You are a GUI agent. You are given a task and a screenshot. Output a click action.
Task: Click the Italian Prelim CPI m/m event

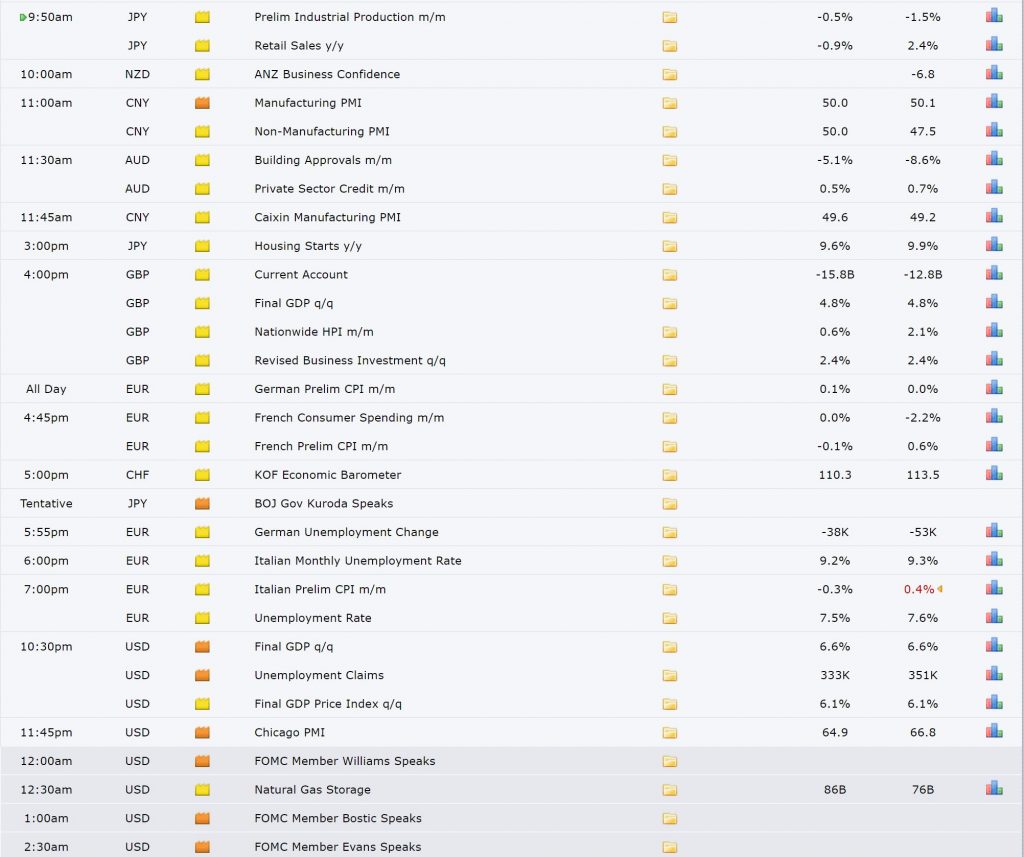(x=320, y=589)
